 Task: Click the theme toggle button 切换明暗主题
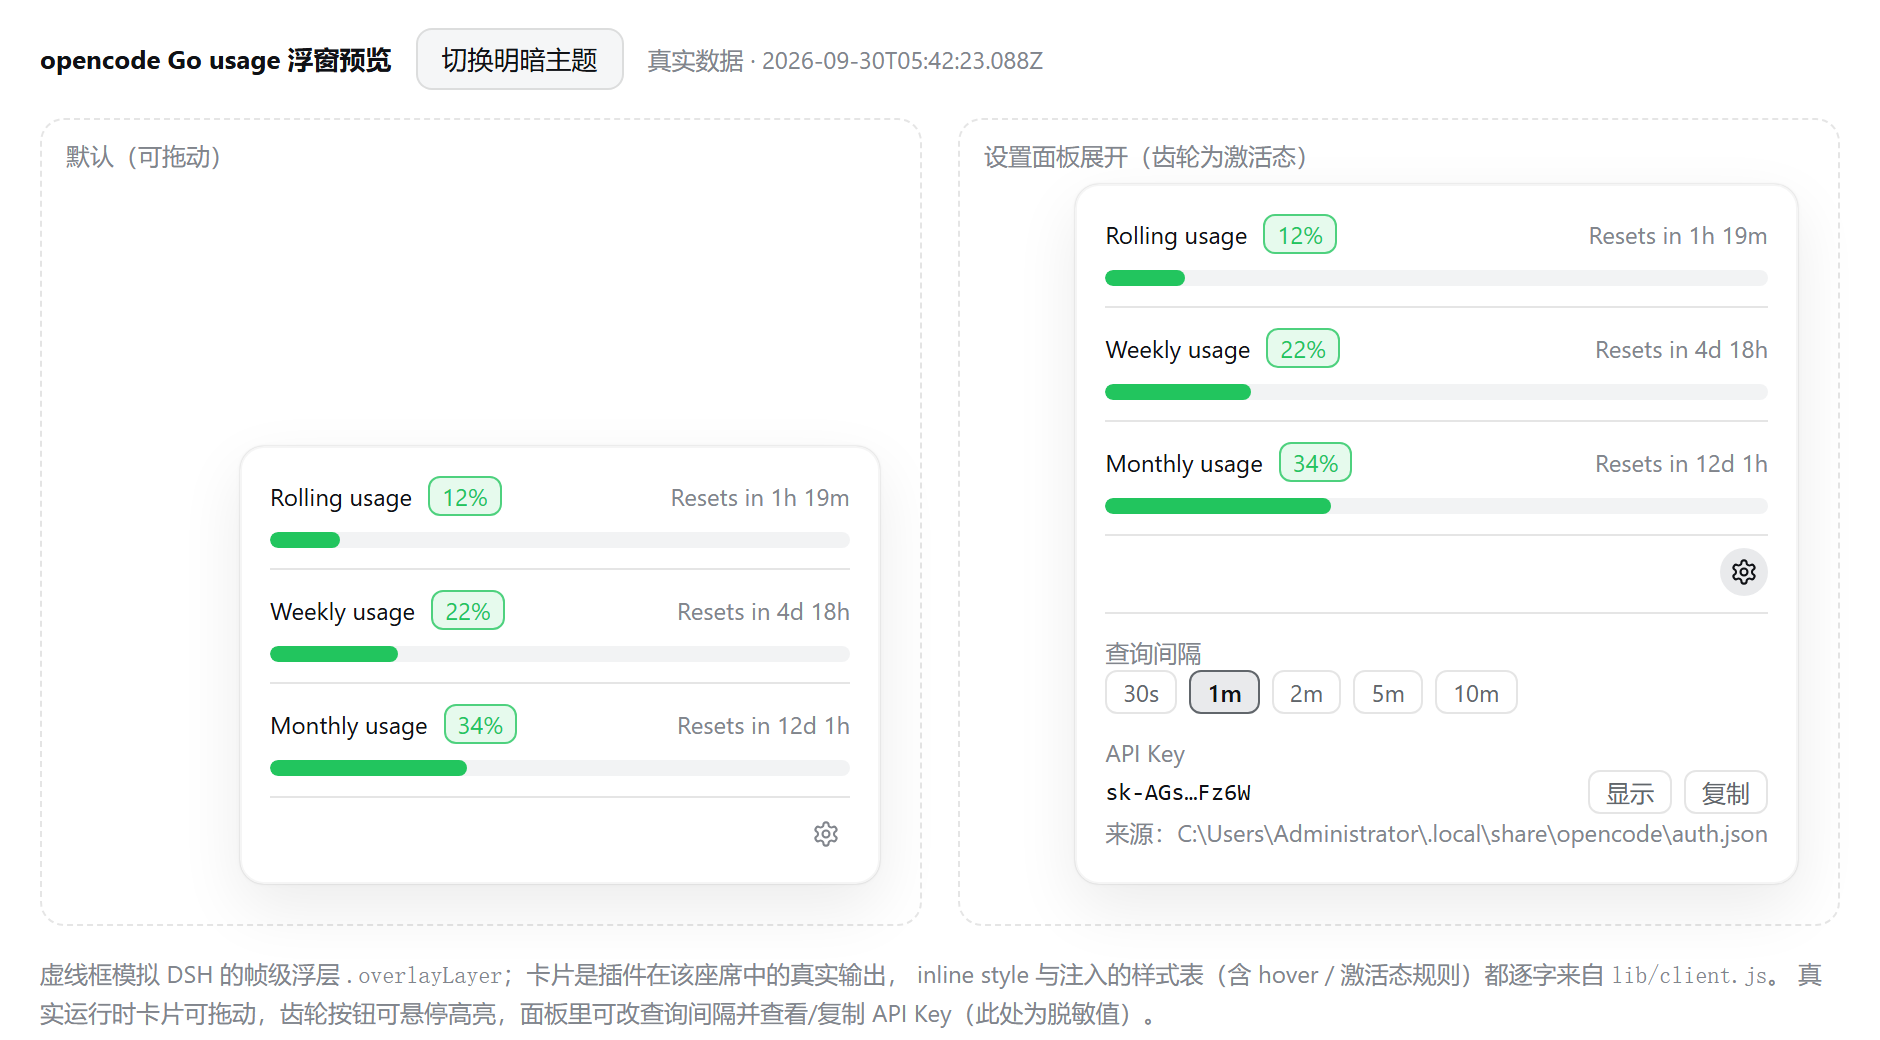pyautogui.click(x=520, y=60)
